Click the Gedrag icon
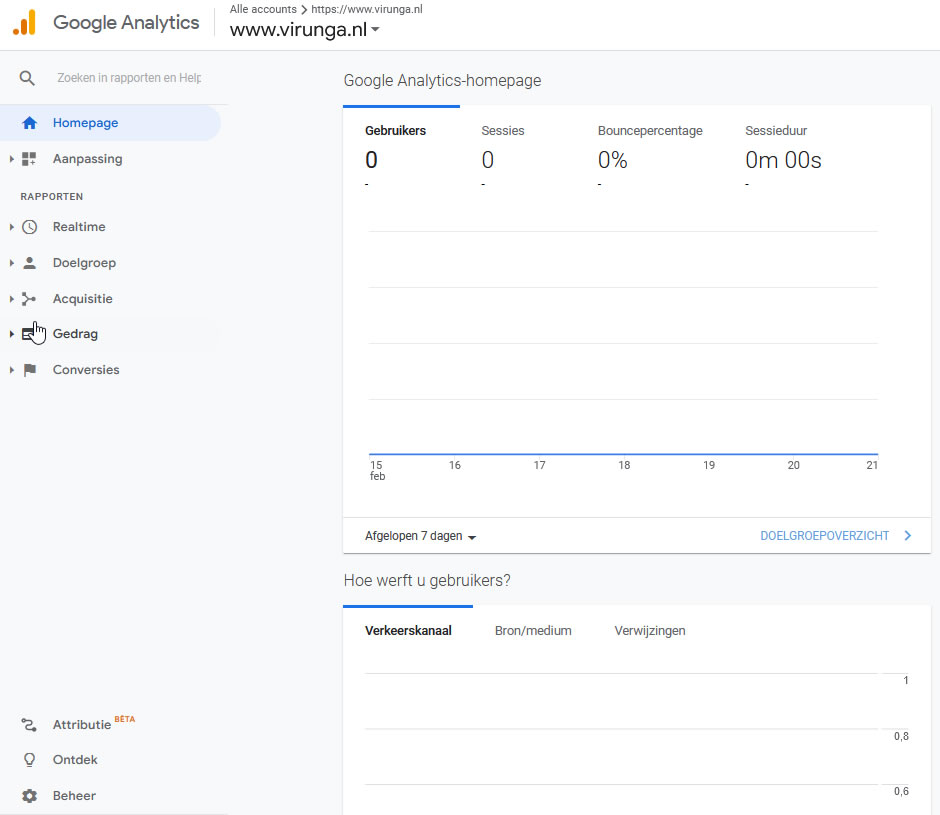The height and width of the screenshot is (815, 940). tap(29, 334)
